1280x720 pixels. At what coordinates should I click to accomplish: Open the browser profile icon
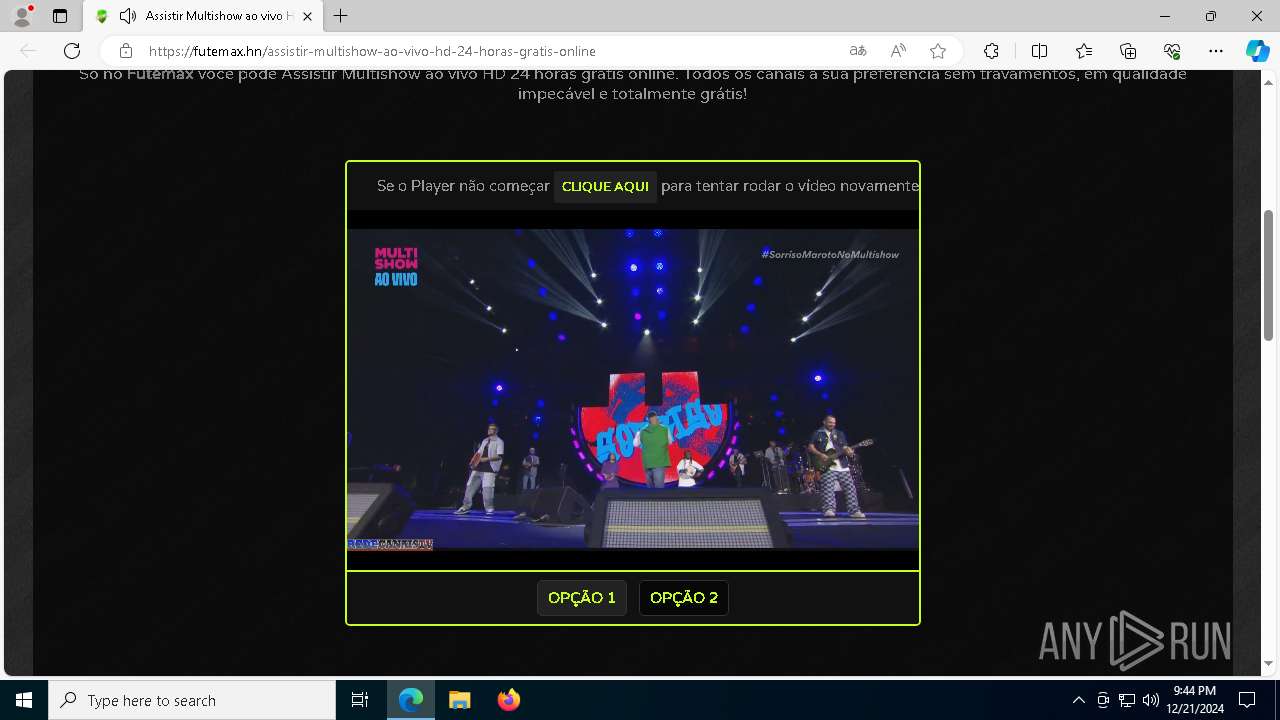22,16
